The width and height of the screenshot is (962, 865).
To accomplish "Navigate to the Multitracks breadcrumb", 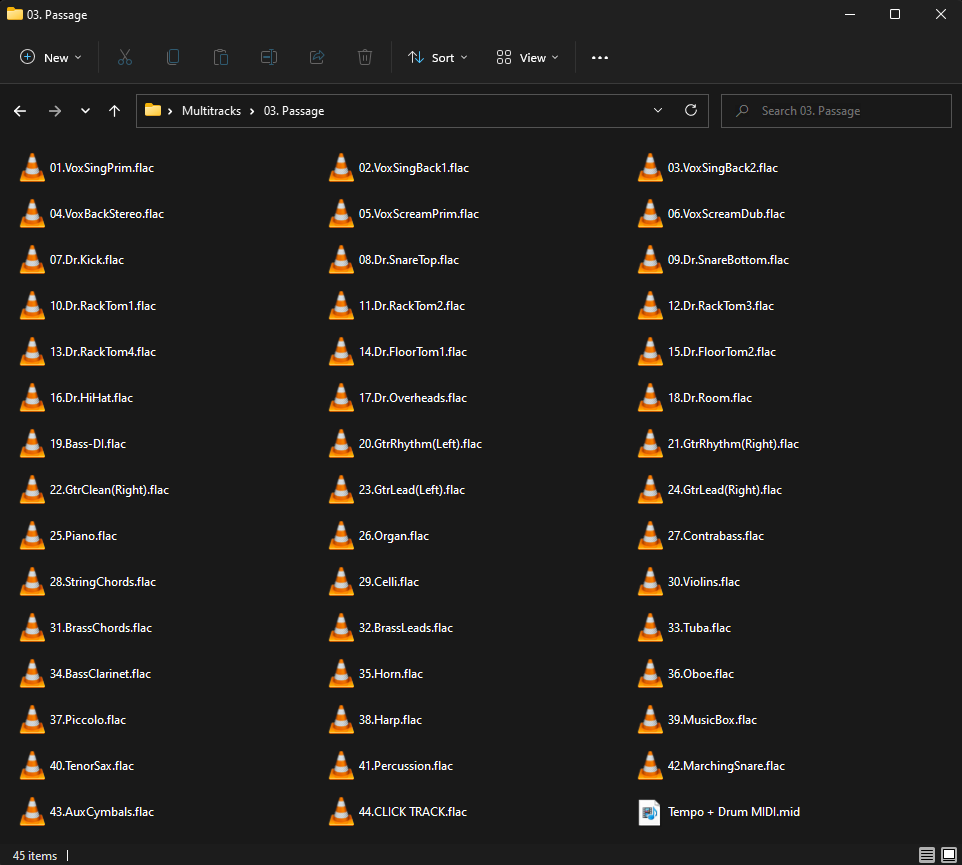I will click(x=211, y=110).
